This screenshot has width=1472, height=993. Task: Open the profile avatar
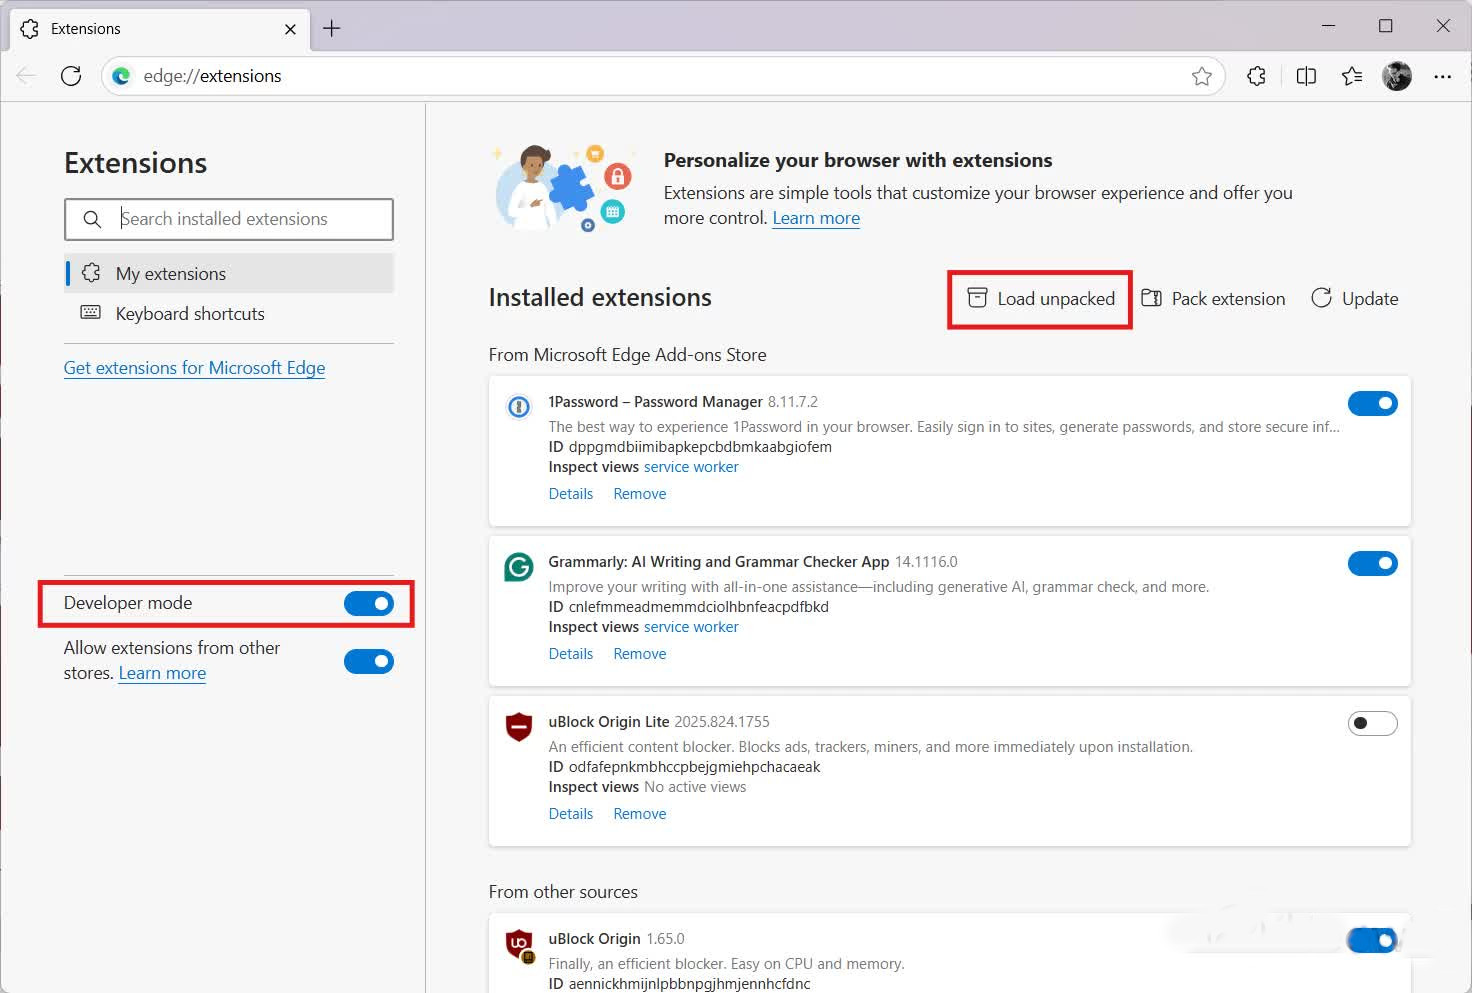click(x=1397, y=76)
